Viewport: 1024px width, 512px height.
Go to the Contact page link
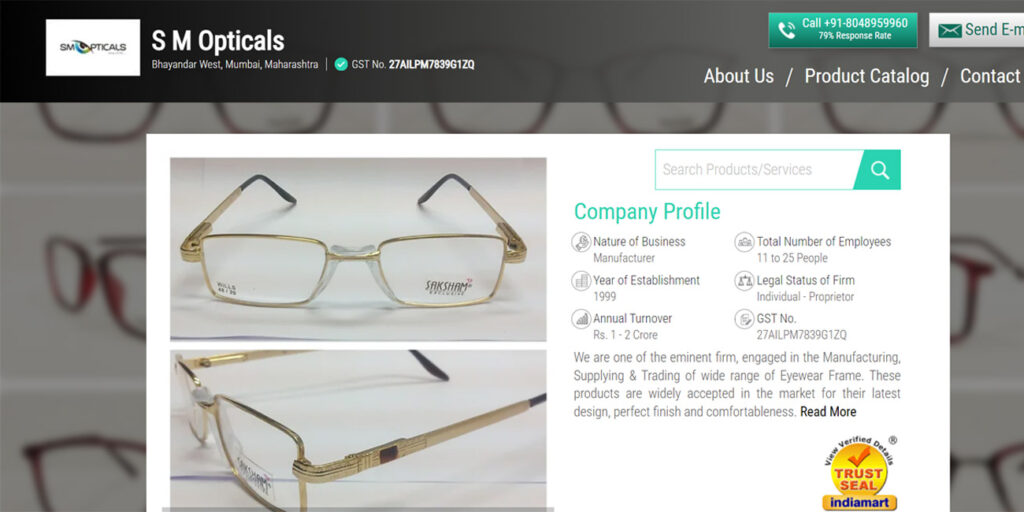[x=991, y=76]
